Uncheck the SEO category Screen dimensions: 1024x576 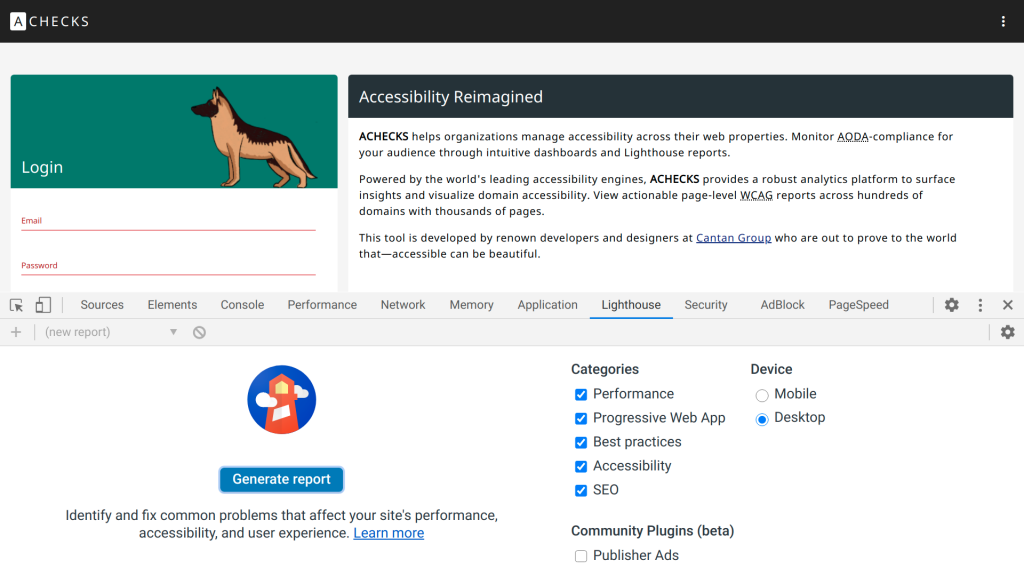tap(581, 490)
